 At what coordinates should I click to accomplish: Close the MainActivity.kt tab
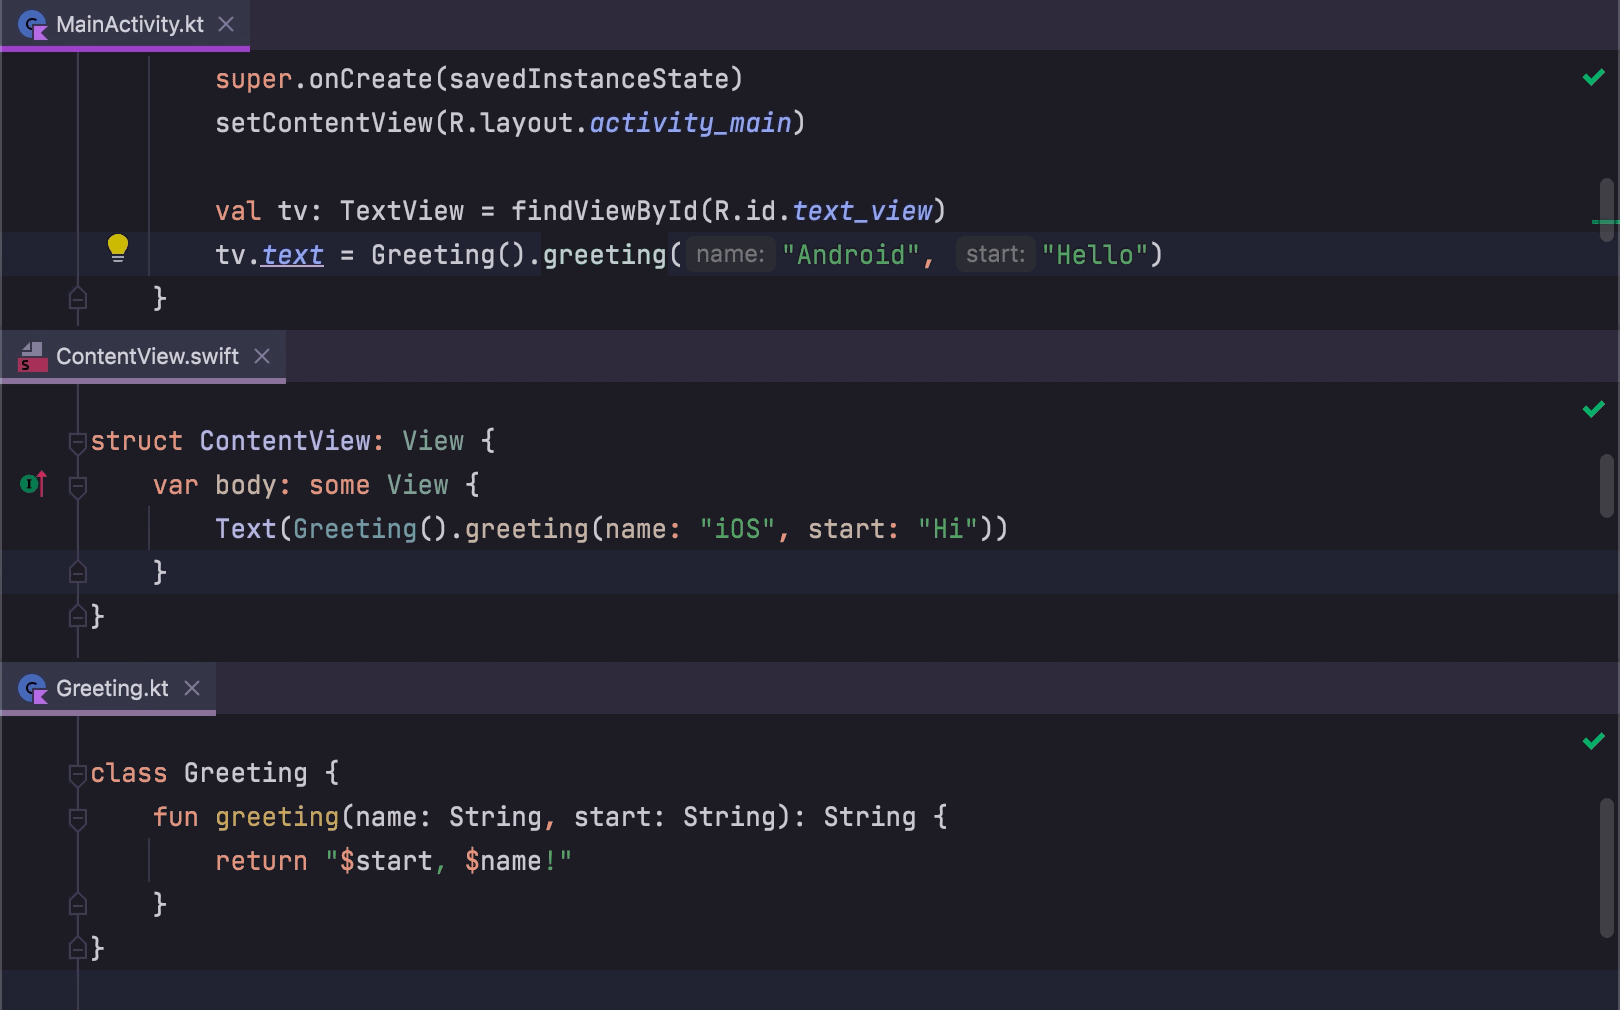227,24
